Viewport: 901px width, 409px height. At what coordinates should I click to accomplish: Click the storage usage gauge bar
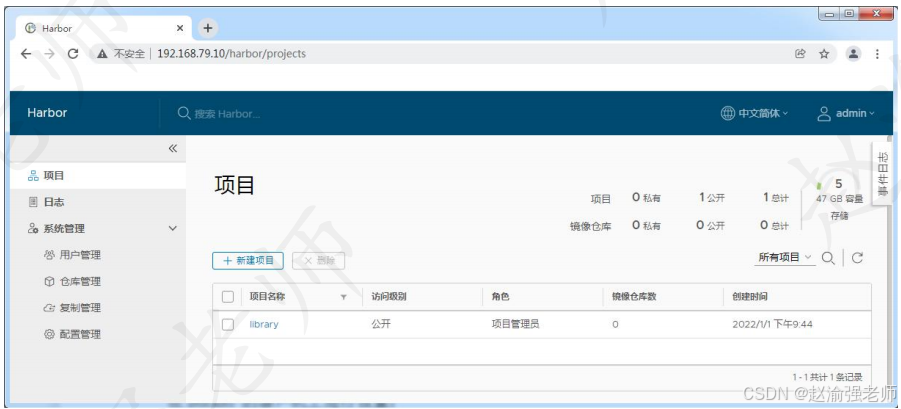coord(819,186)
